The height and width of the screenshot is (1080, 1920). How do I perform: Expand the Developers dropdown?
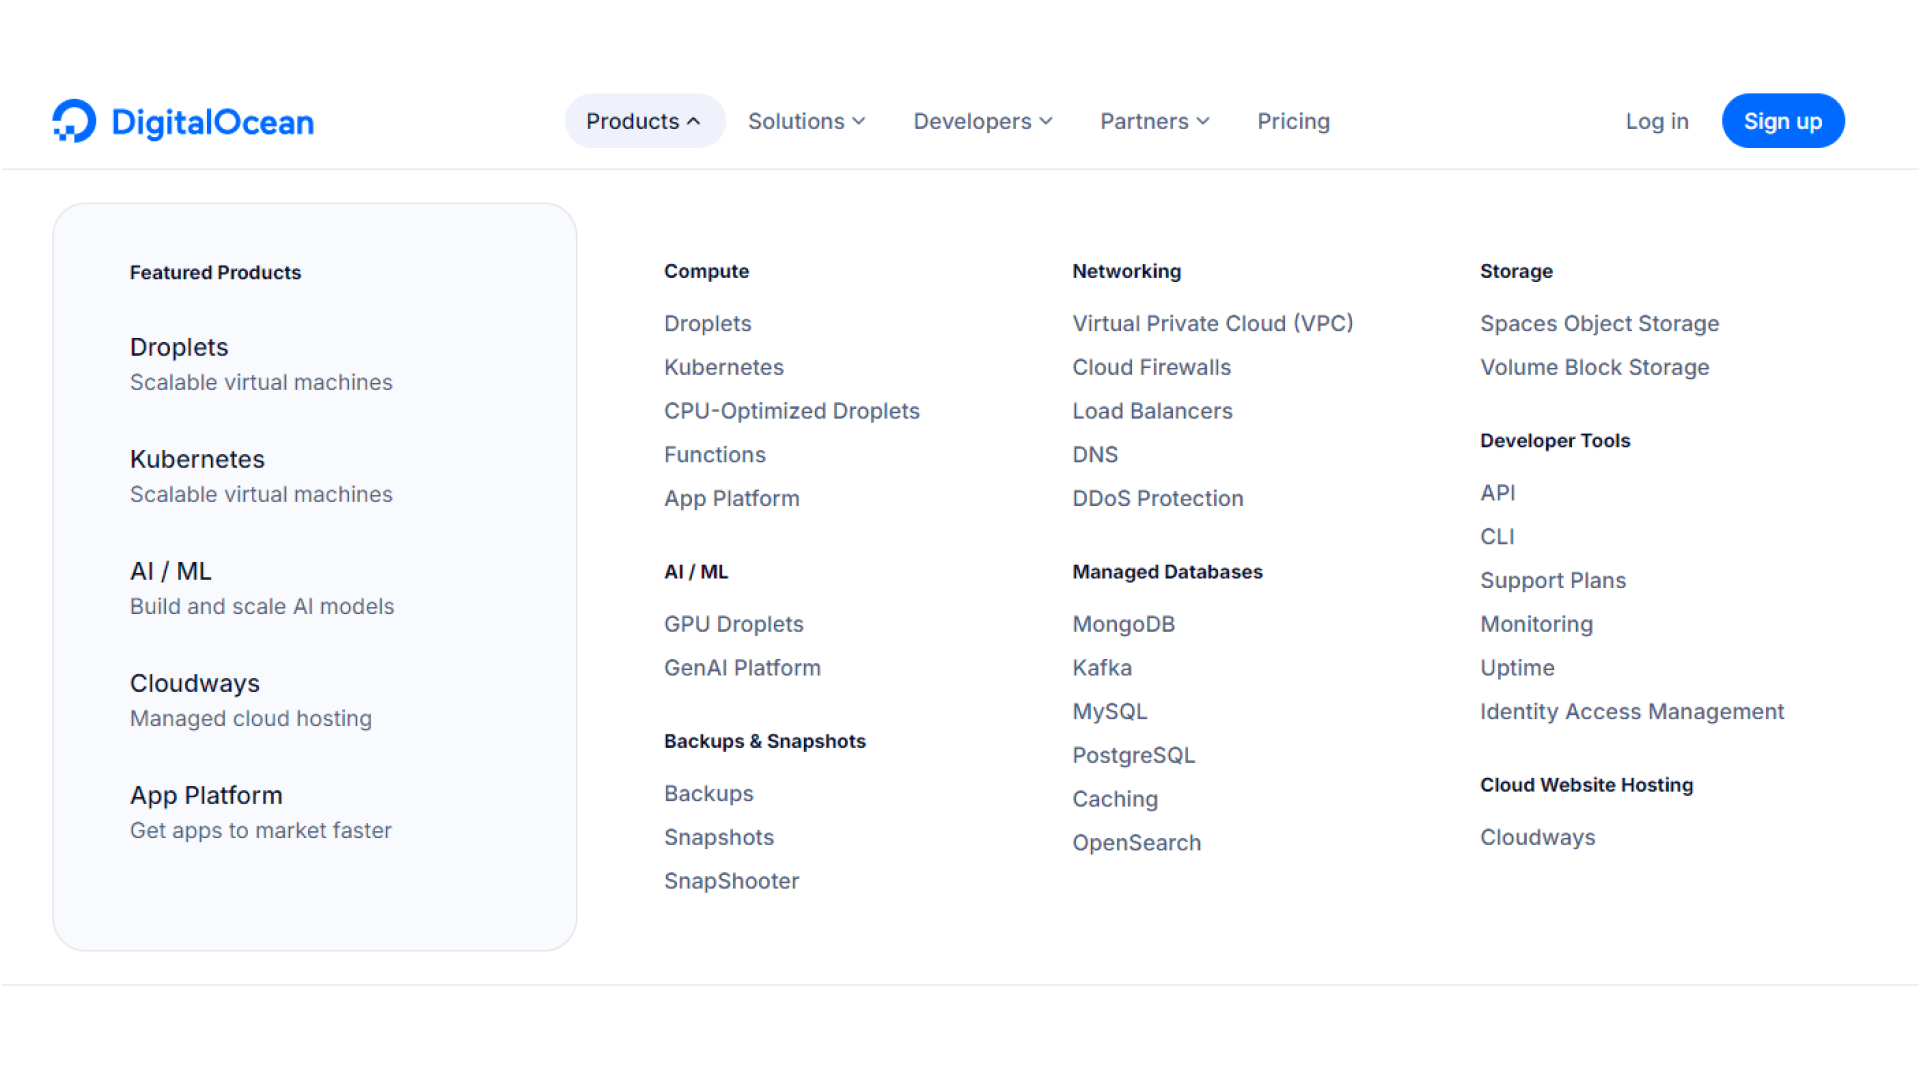coord(983,121)
